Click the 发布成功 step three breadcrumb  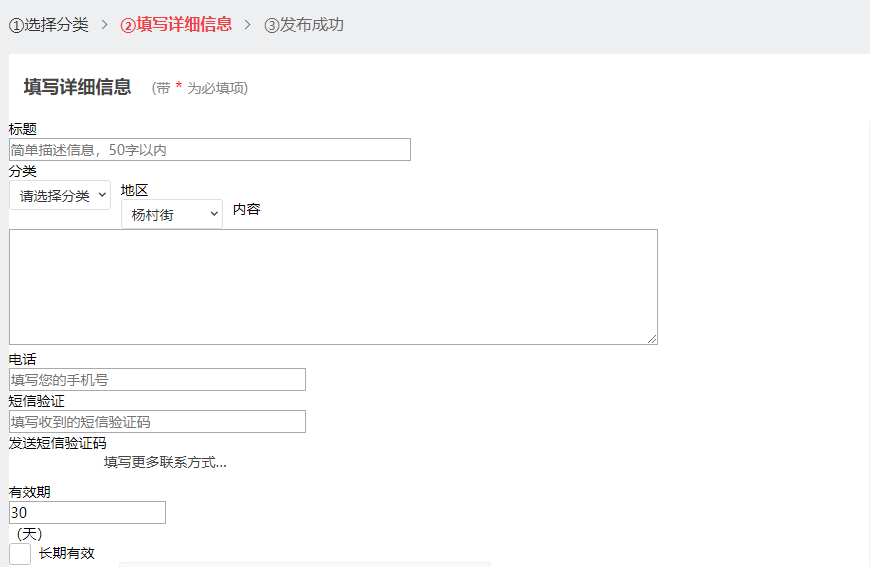pyautogui.click(x=304, y=25)
